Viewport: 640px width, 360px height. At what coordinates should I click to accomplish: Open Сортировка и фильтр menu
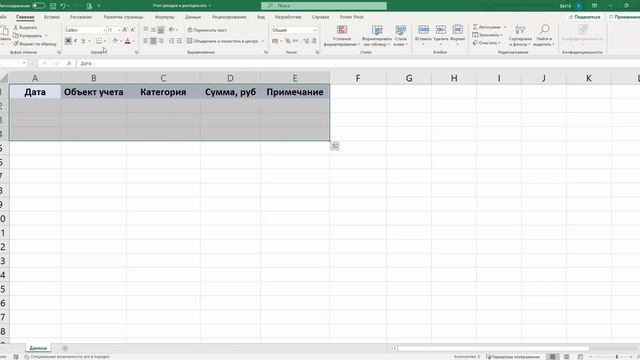520,35
